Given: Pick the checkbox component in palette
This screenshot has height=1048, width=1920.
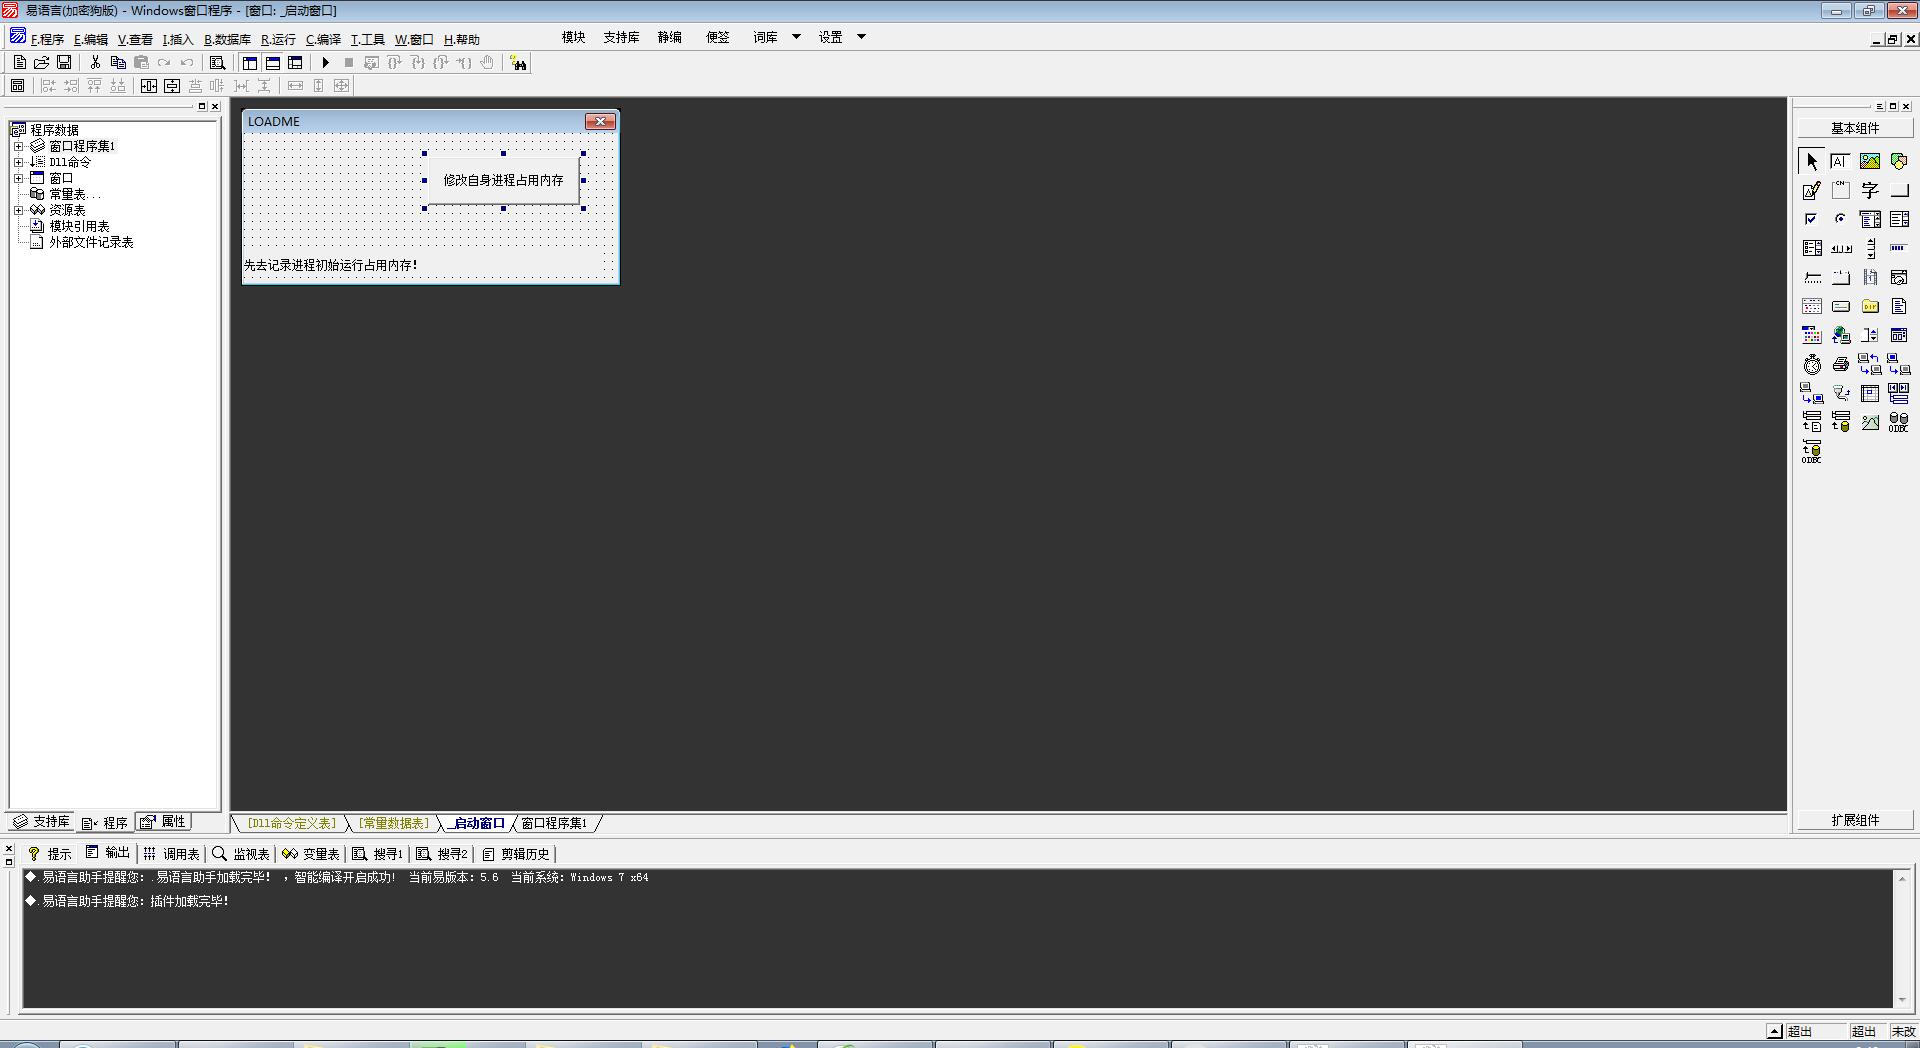Looking at the screenshot, I should pos(1812,219).
